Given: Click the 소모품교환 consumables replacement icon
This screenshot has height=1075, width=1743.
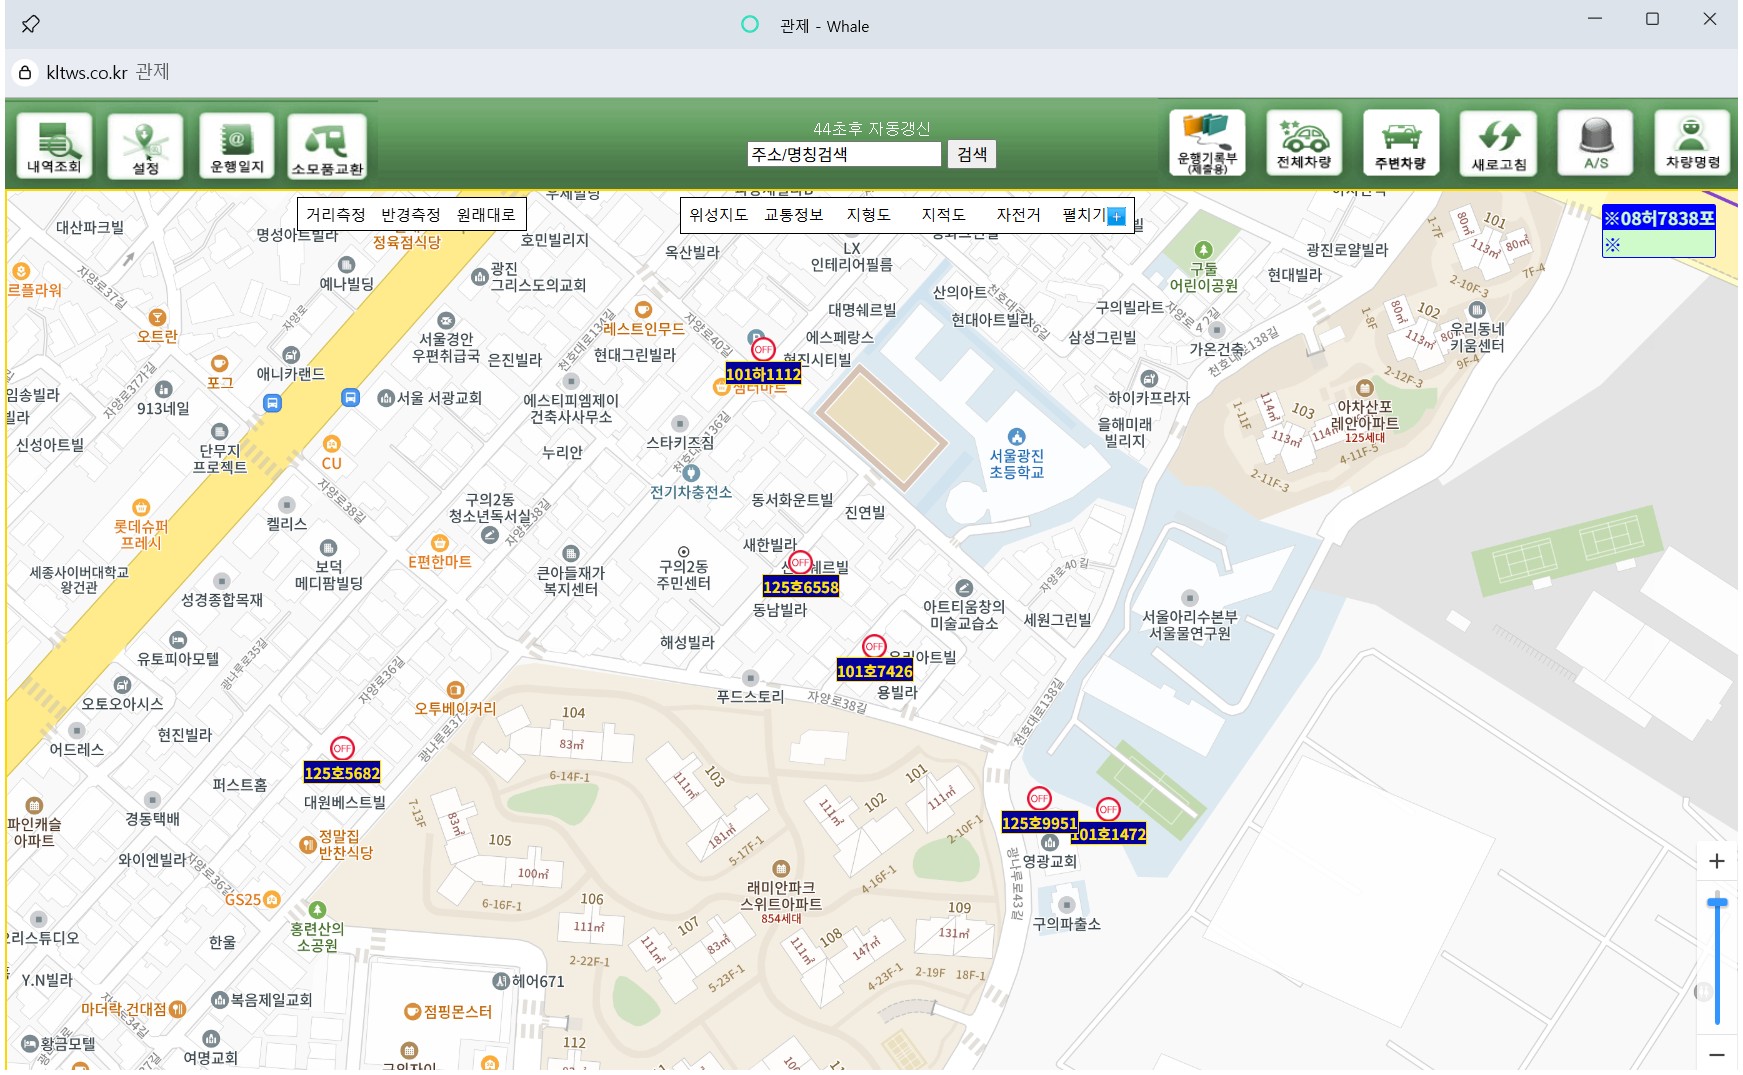Looking at the screenshot, I should (x=327, y=146).
